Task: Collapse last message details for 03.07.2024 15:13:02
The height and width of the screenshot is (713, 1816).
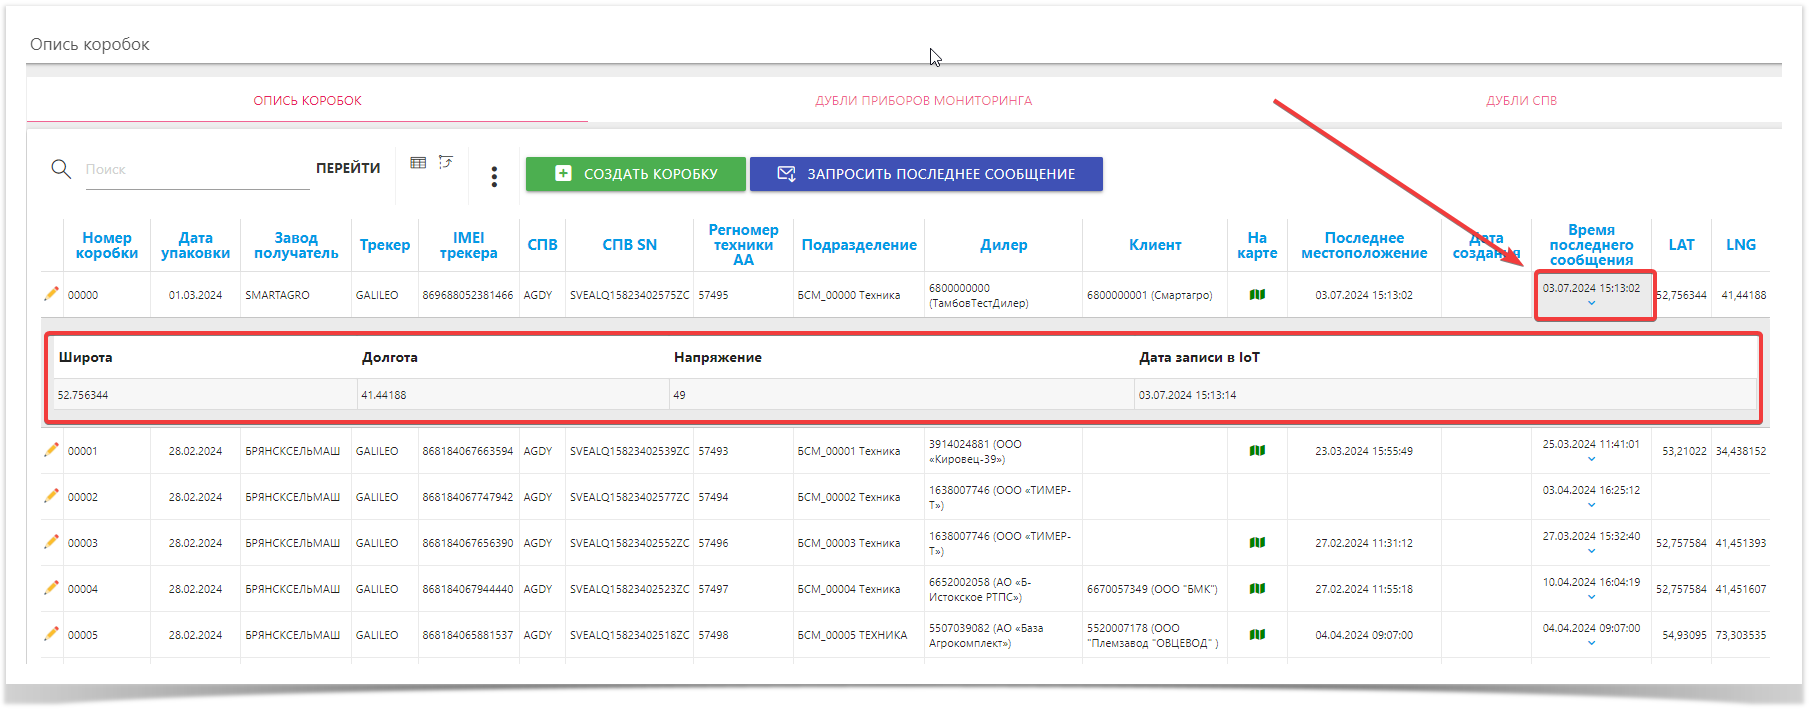Action: pyautogui.click(x=1591, y=303)
